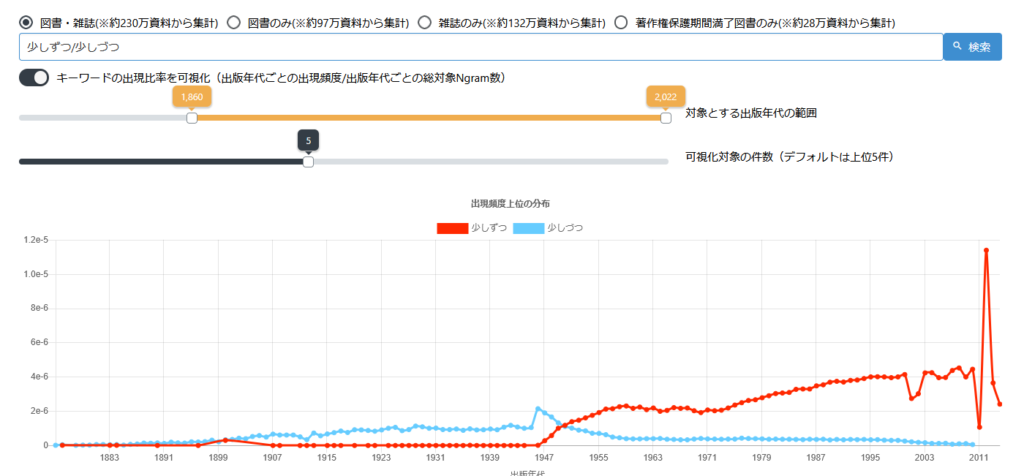
Task: Click the blue peak data point near 1947
Action: (x=538, y=409)
